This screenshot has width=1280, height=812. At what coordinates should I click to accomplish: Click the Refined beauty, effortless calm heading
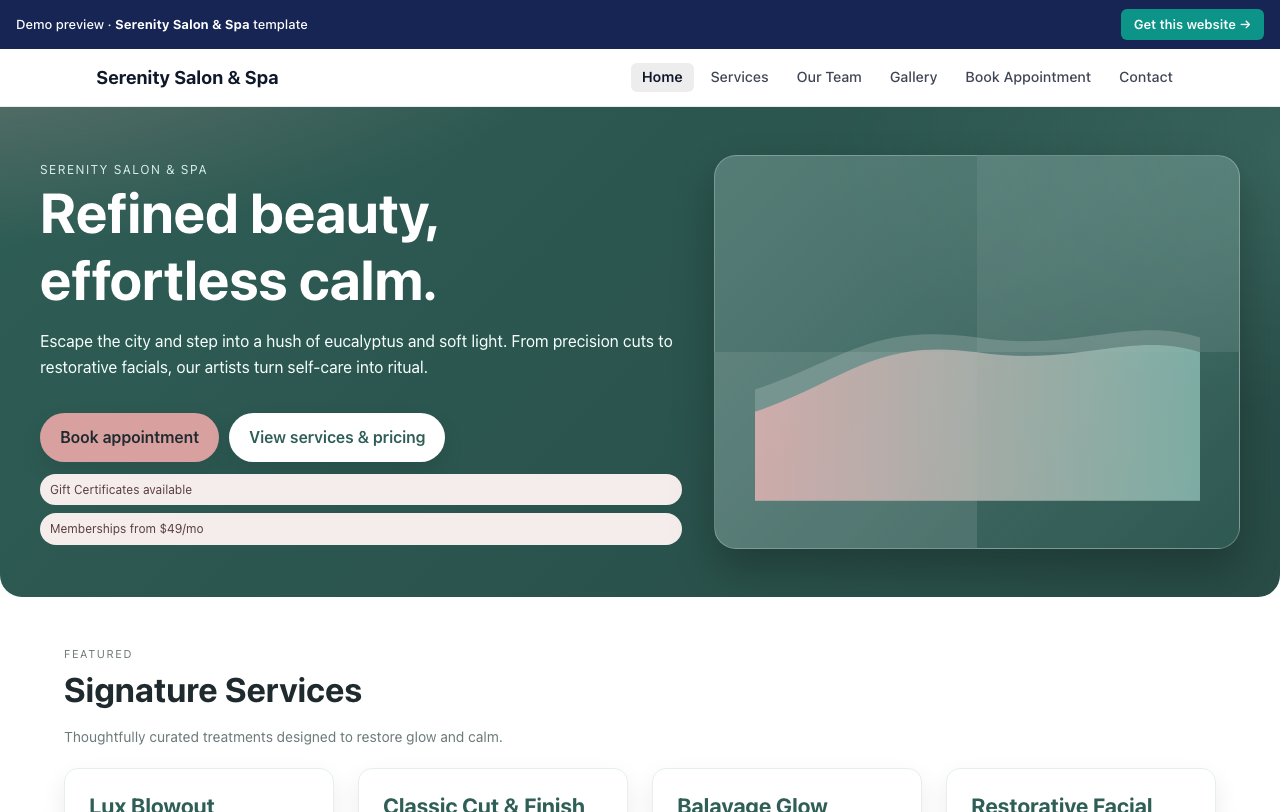240,247
